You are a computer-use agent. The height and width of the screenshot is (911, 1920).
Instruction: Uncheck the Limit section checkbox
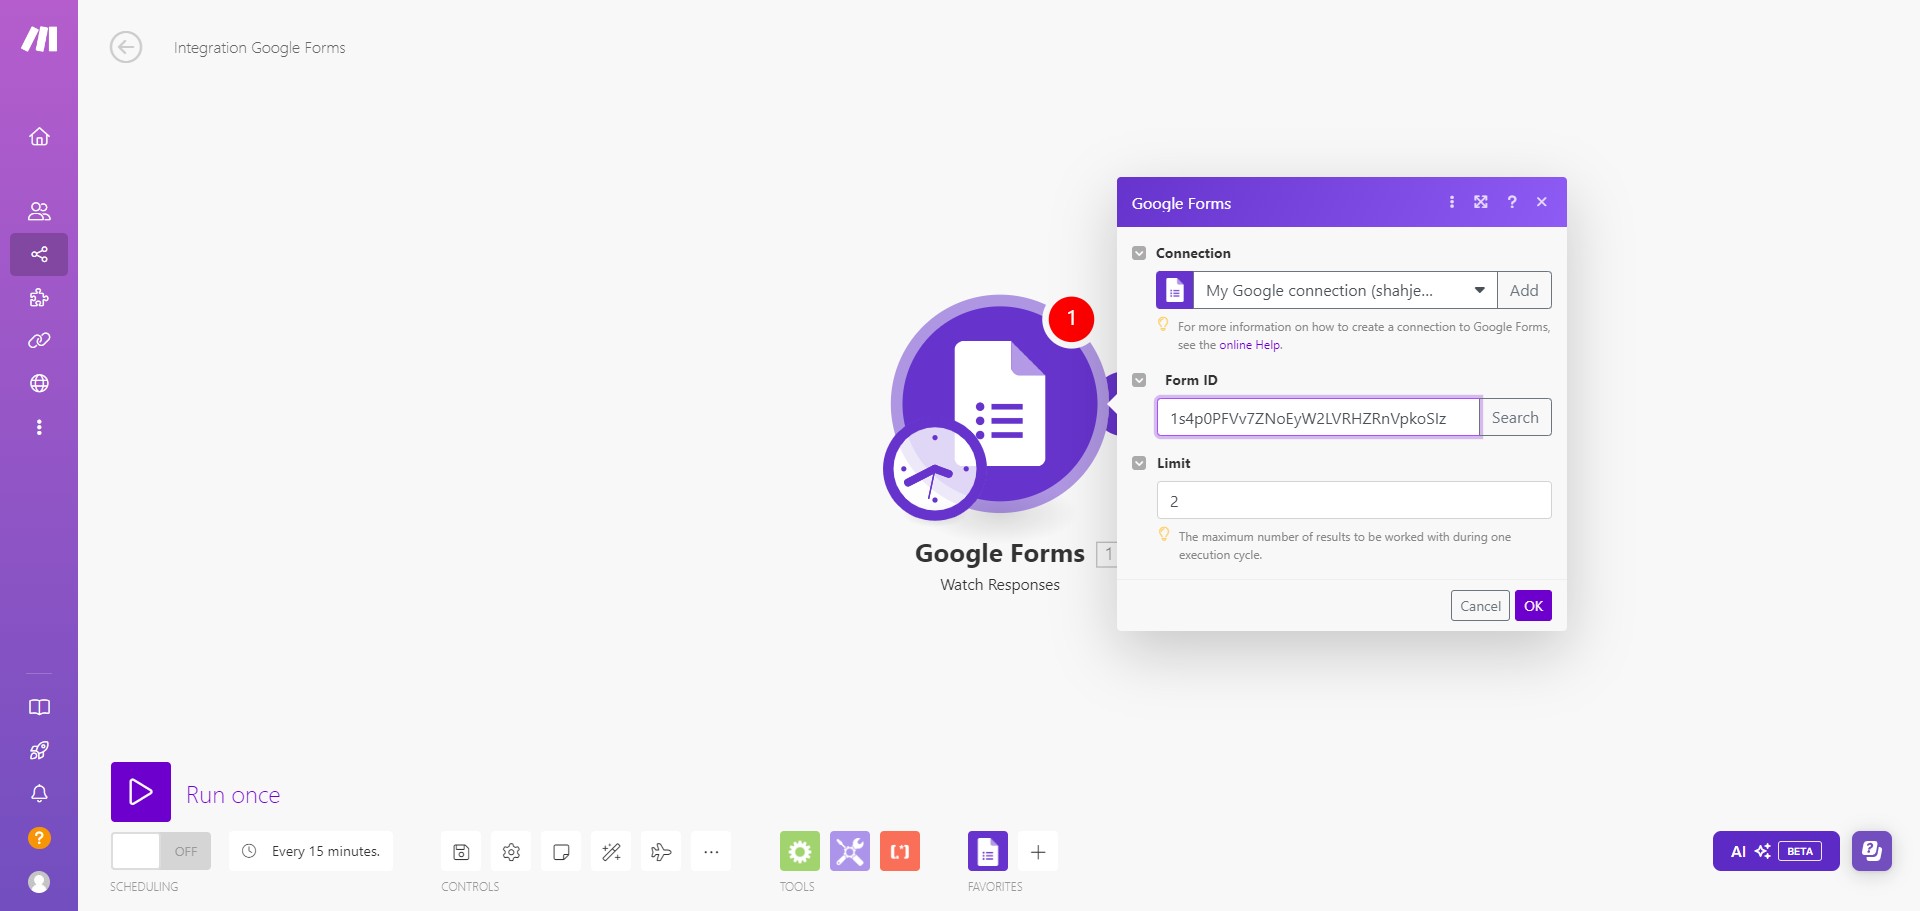click(x=1139, y=463)
